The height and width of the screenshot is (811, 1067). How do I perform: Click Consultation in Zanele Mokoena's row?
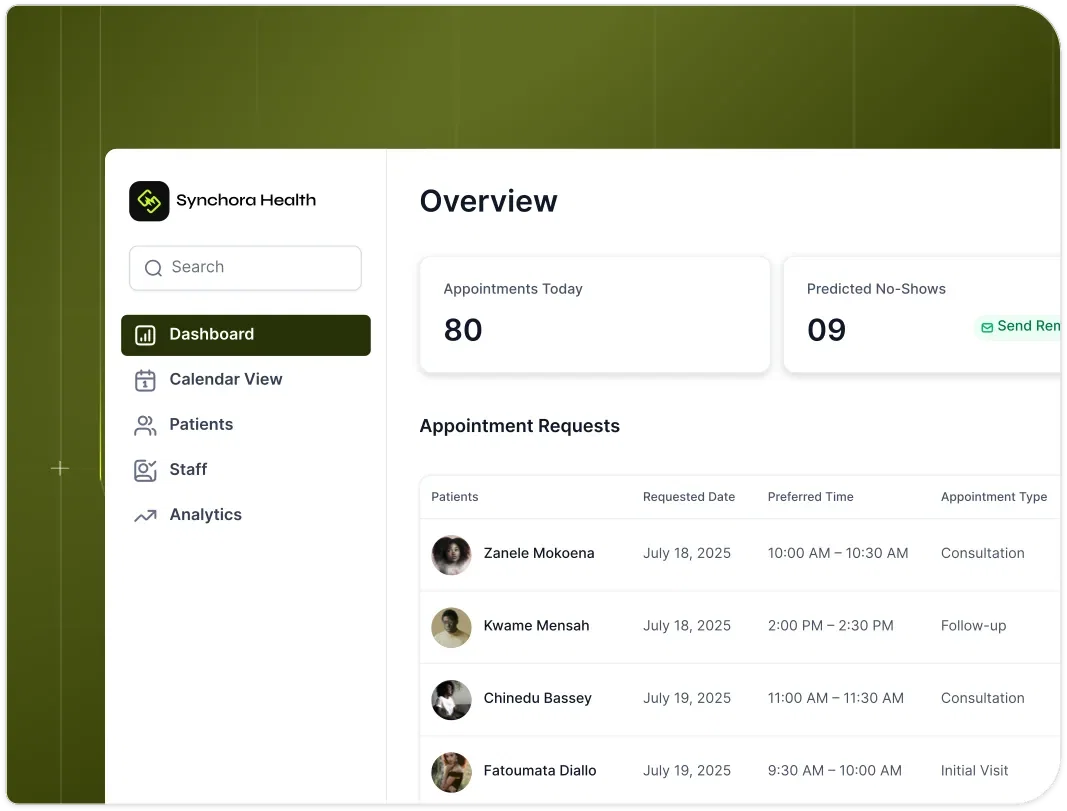point(983,553)
